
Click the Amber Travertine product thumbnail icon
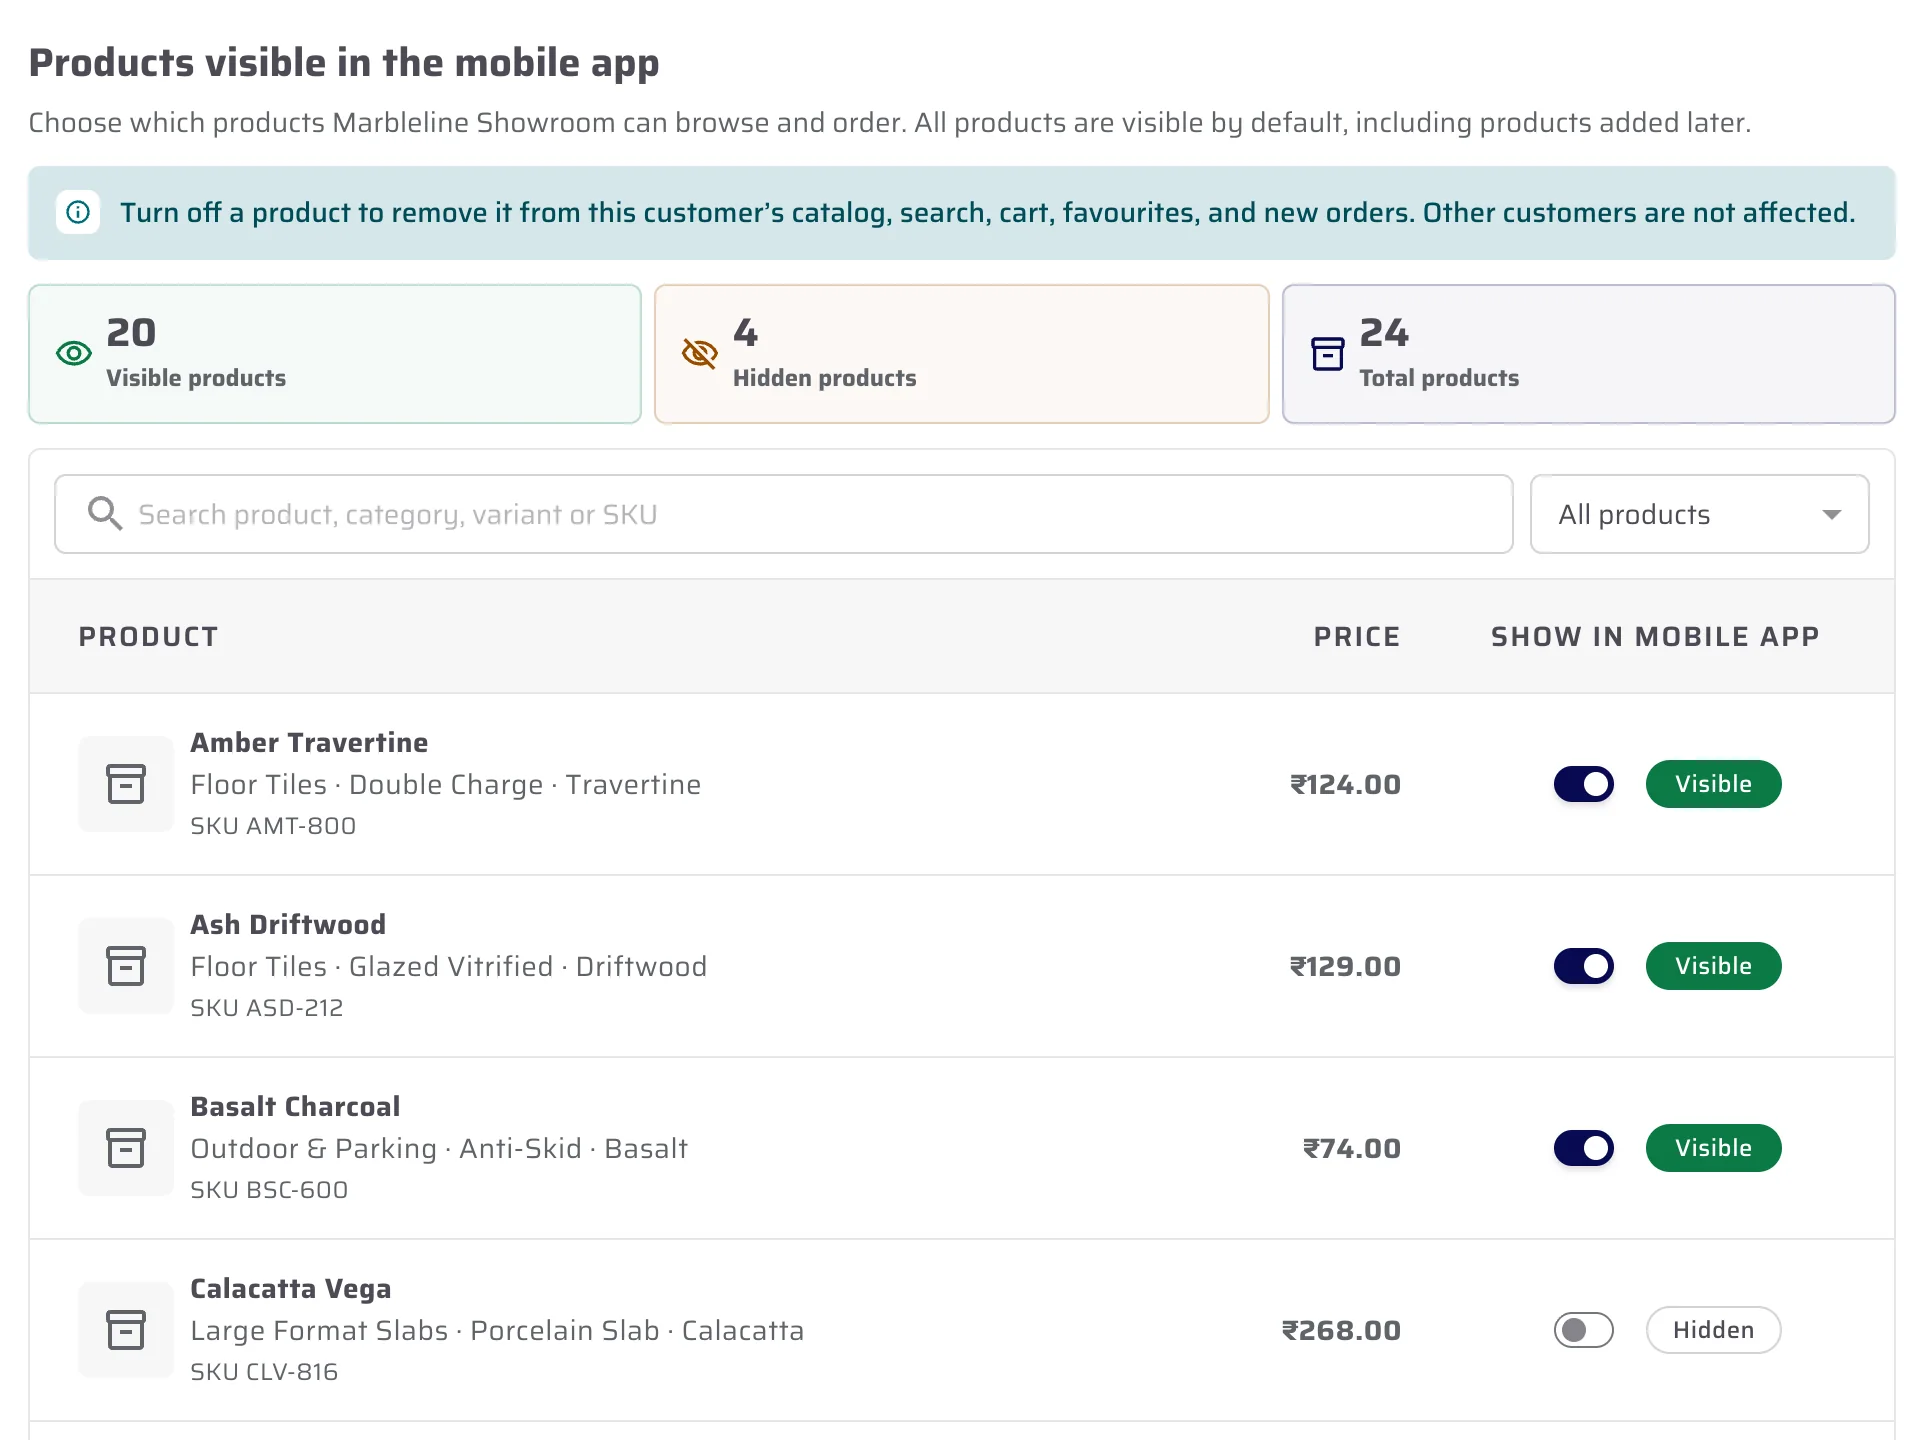[x=126, y=784]
